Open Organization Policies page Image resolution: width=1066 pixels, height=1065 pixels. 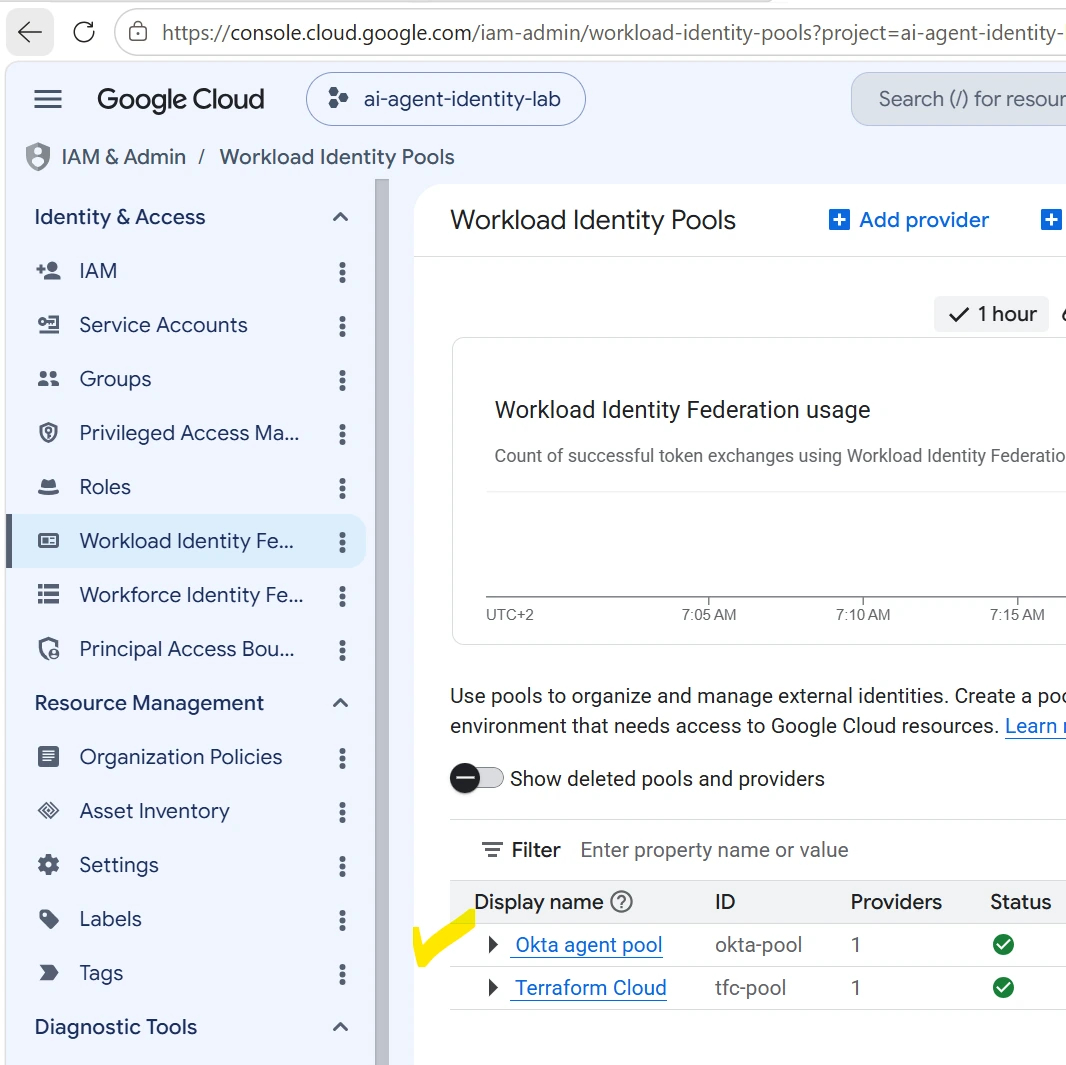[x=181, y=757]
